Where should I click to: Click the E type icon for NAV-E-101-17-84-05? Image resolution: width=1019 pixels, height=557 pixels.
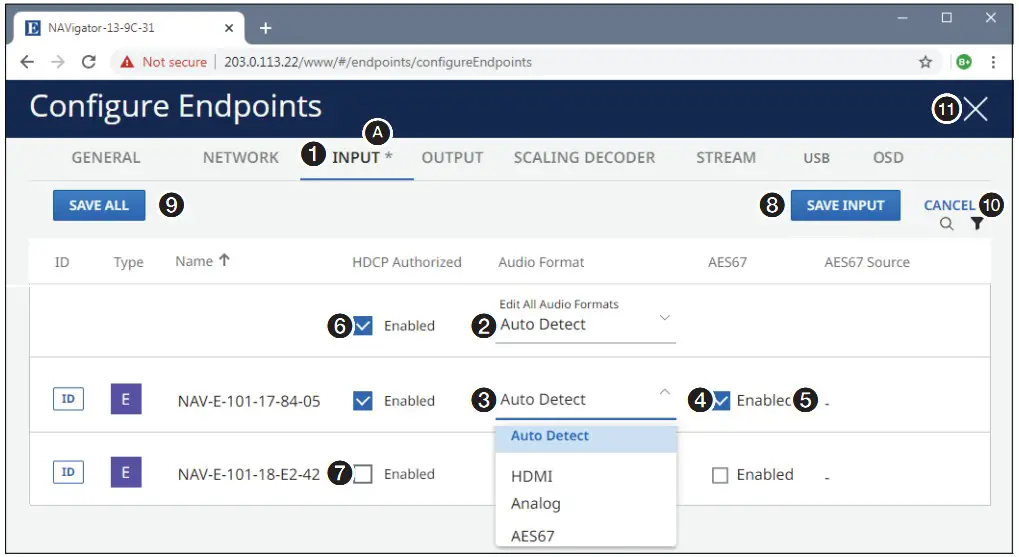pyautogui.click(x=126, y=399)
